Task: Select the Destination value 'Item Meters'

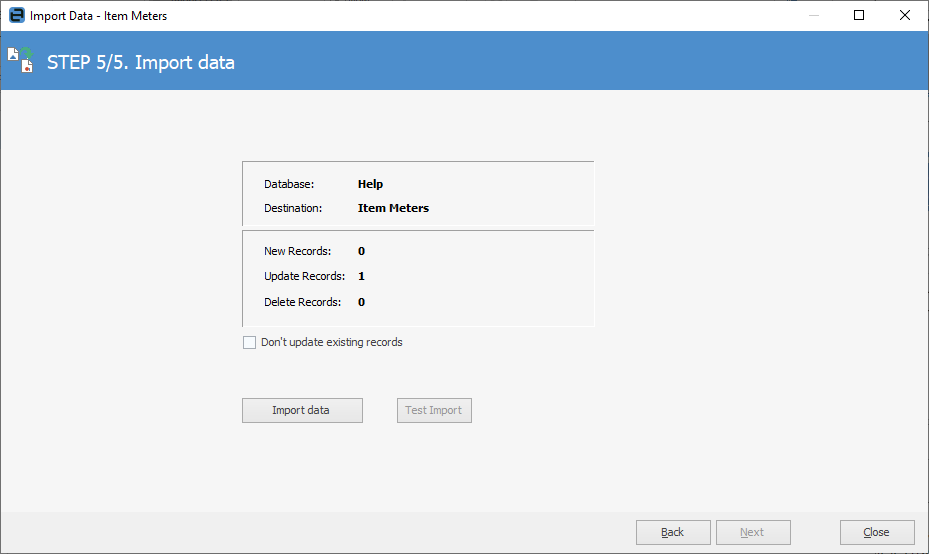Action: 393,209
